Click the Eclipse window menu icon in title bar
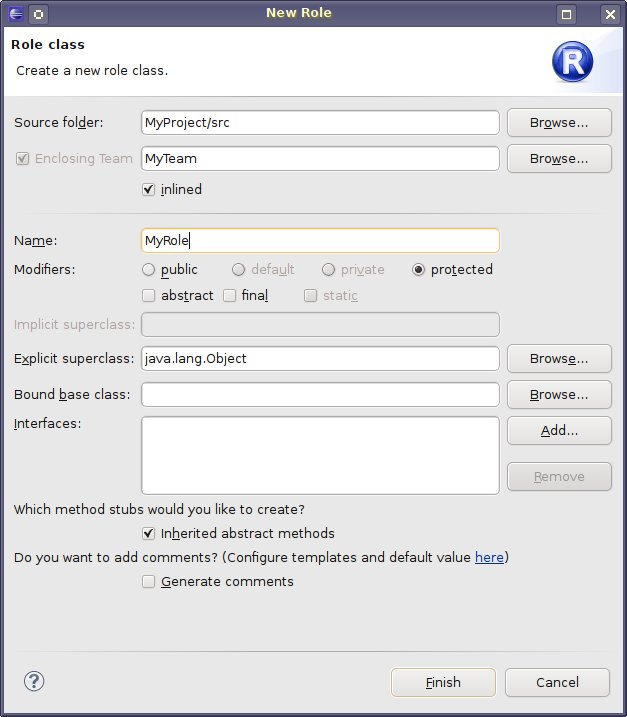 click(x=16, y=13)
